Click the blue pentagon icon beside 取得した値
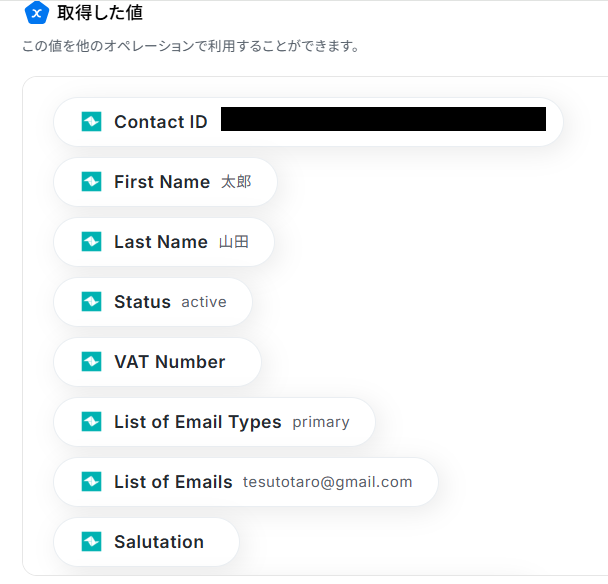608x584 pixels. tap(37, 14)
